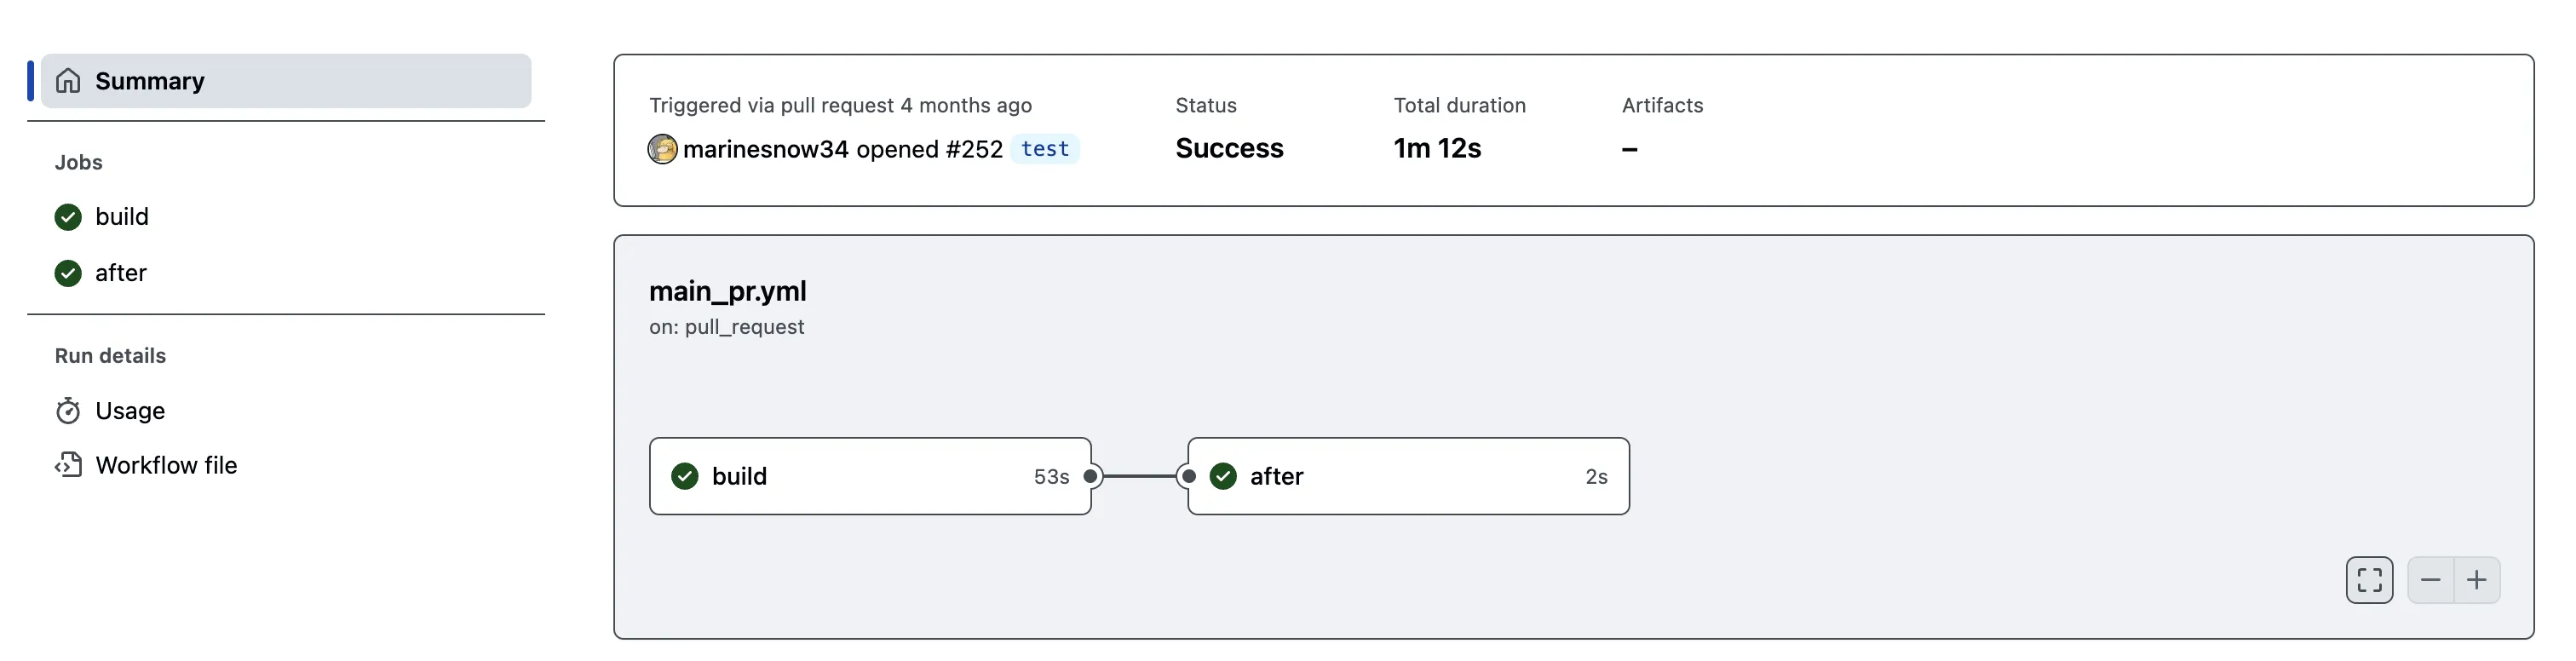Select the build job in the Jobs list
Viewport: 2576px width, 661px height.
(x=121, y=216)
